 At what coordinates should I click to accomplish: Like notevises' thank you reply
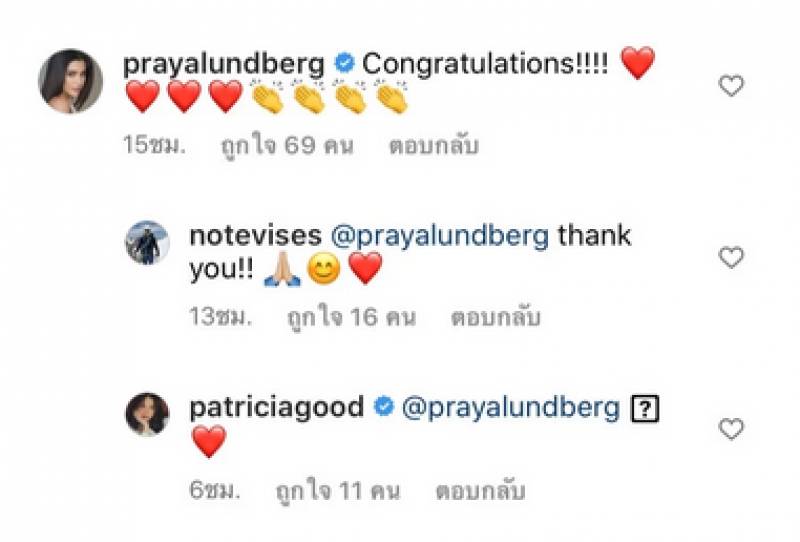(x=731, y=257)
